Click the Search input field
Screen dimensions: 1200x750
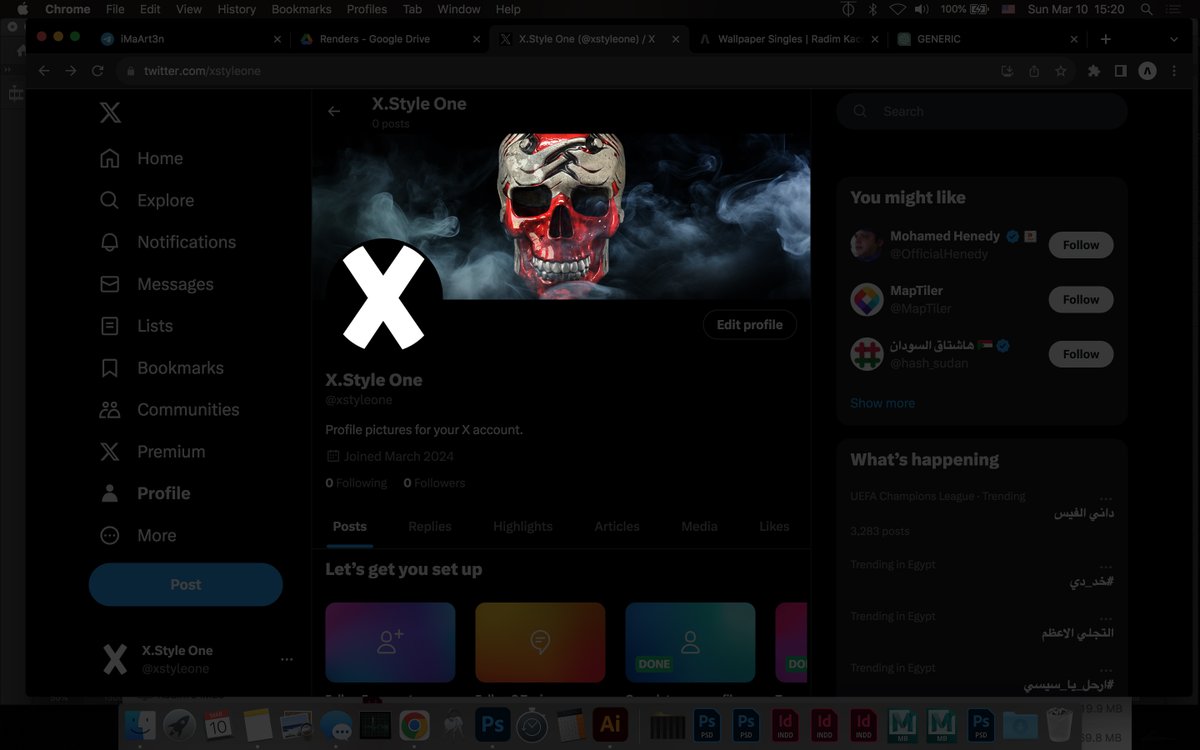point(982,111)
